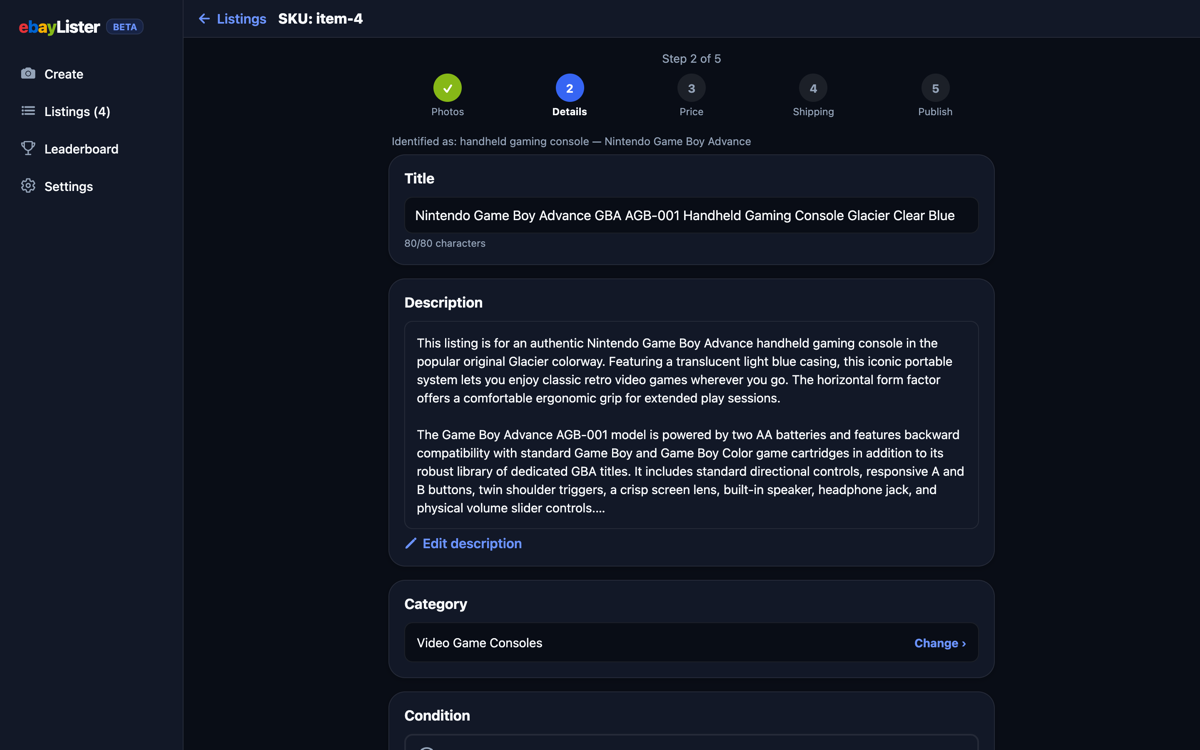Image resolution: width=1200 pixels, height=750 pixels.
Task: Click the back arrow icon before Listings
Action: [204, 19]
